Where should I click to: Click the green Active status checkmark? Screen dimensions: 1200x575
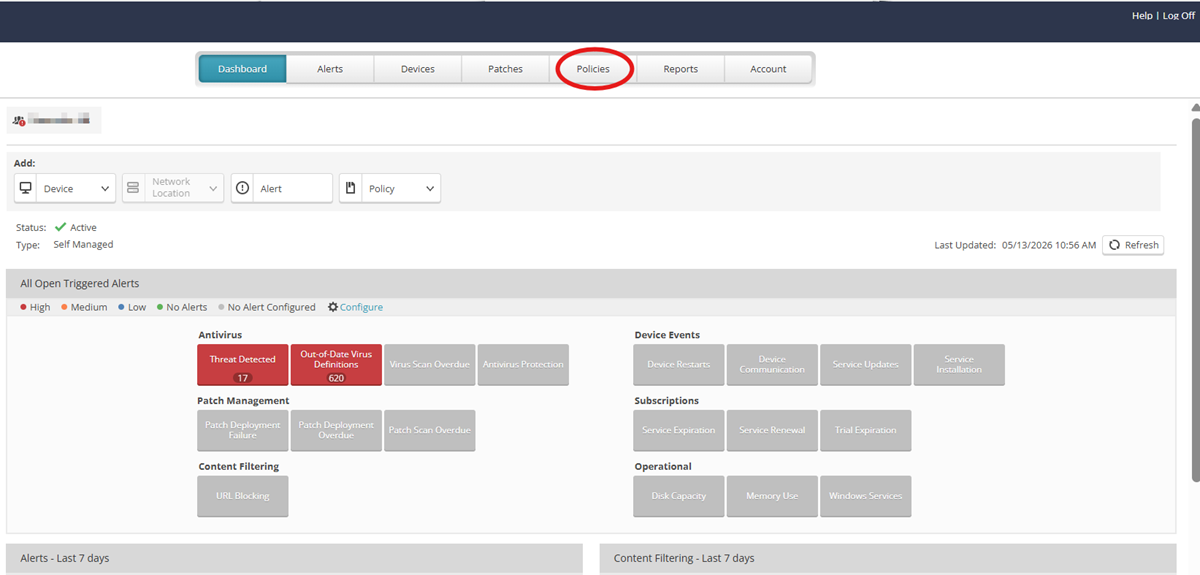(x=61, y=227)
